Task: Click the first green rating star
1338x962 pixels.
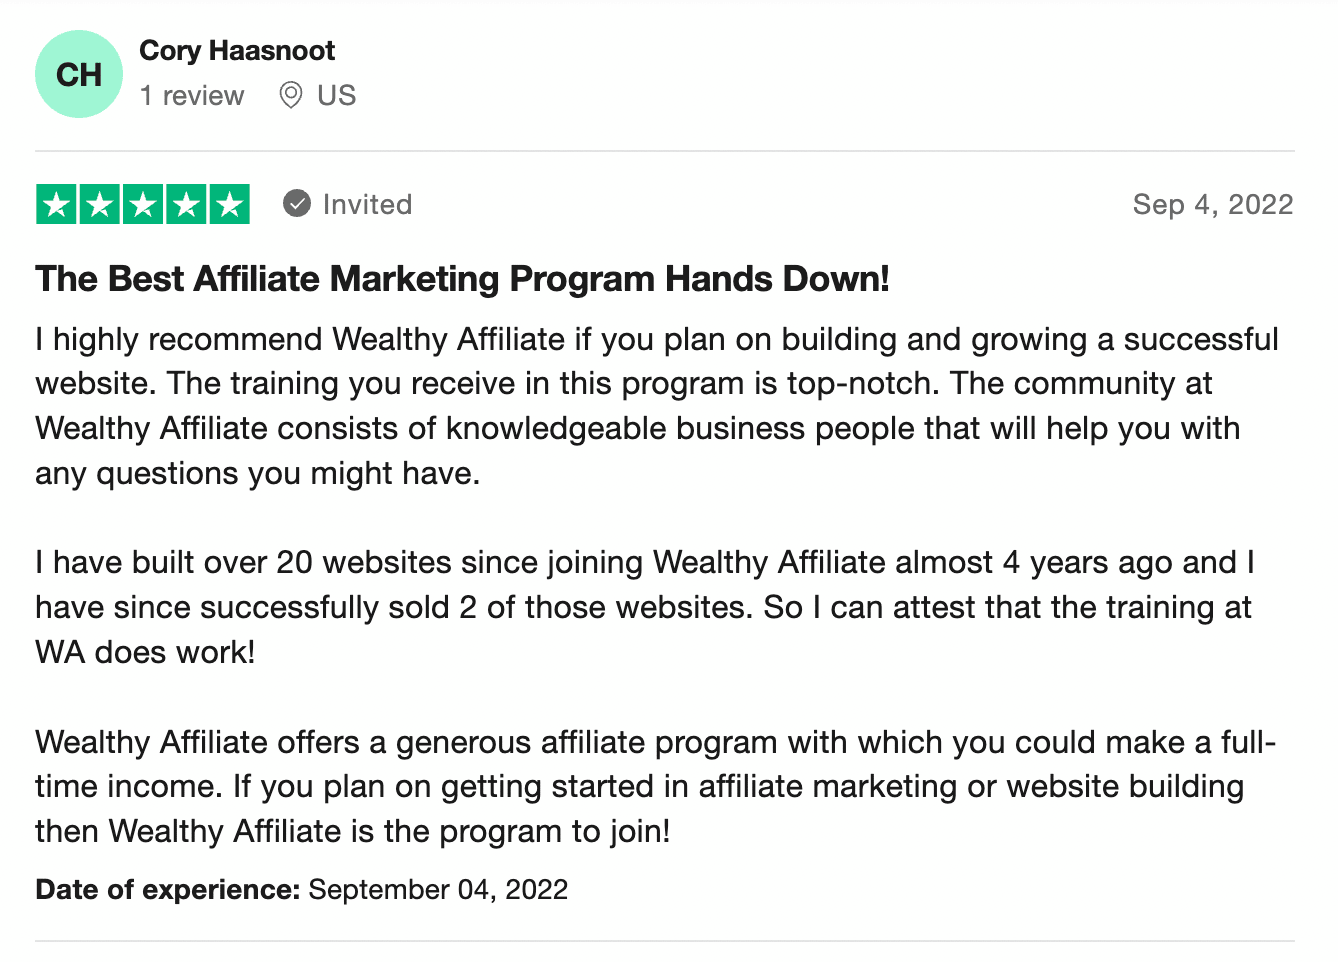Action: (x=57, y=205)
